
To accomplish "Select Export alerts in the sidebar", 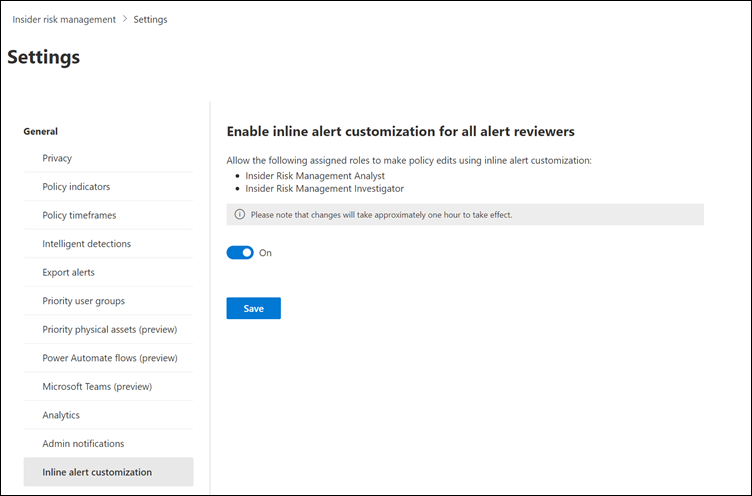I will [68, 272].
